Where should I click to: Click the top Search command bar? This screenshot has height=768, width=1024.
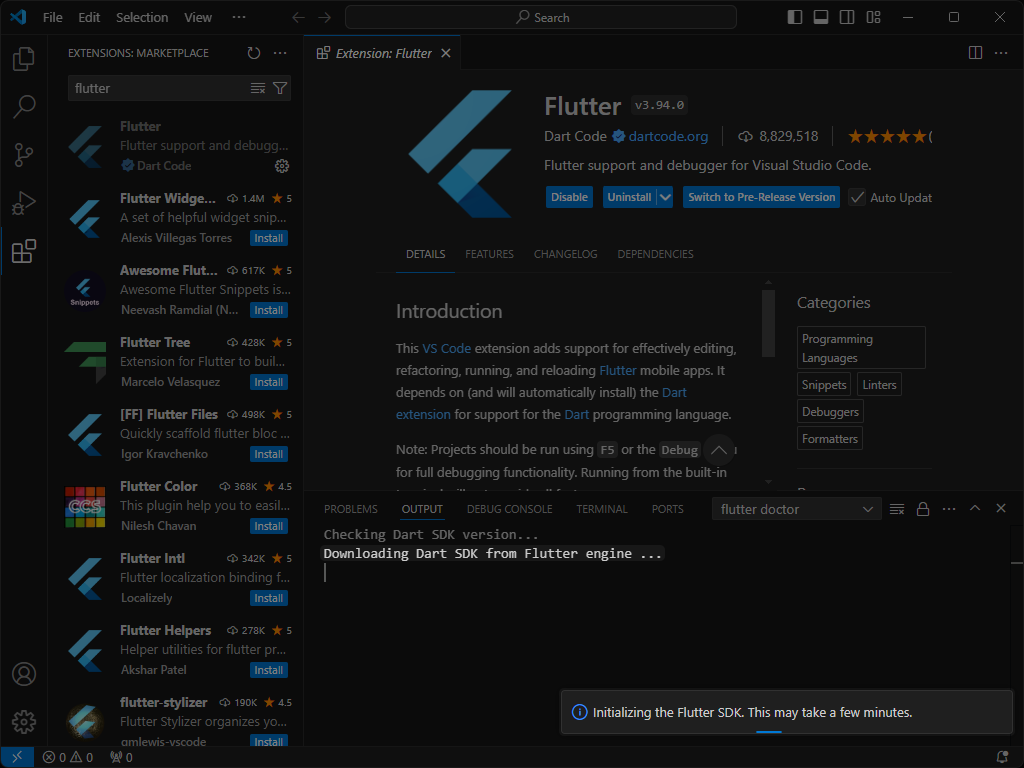tap(541, 18)
